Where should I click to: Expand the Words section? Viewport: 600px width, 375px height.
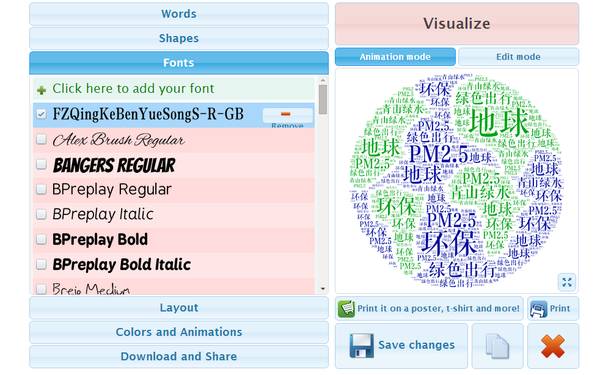point(179,14)
